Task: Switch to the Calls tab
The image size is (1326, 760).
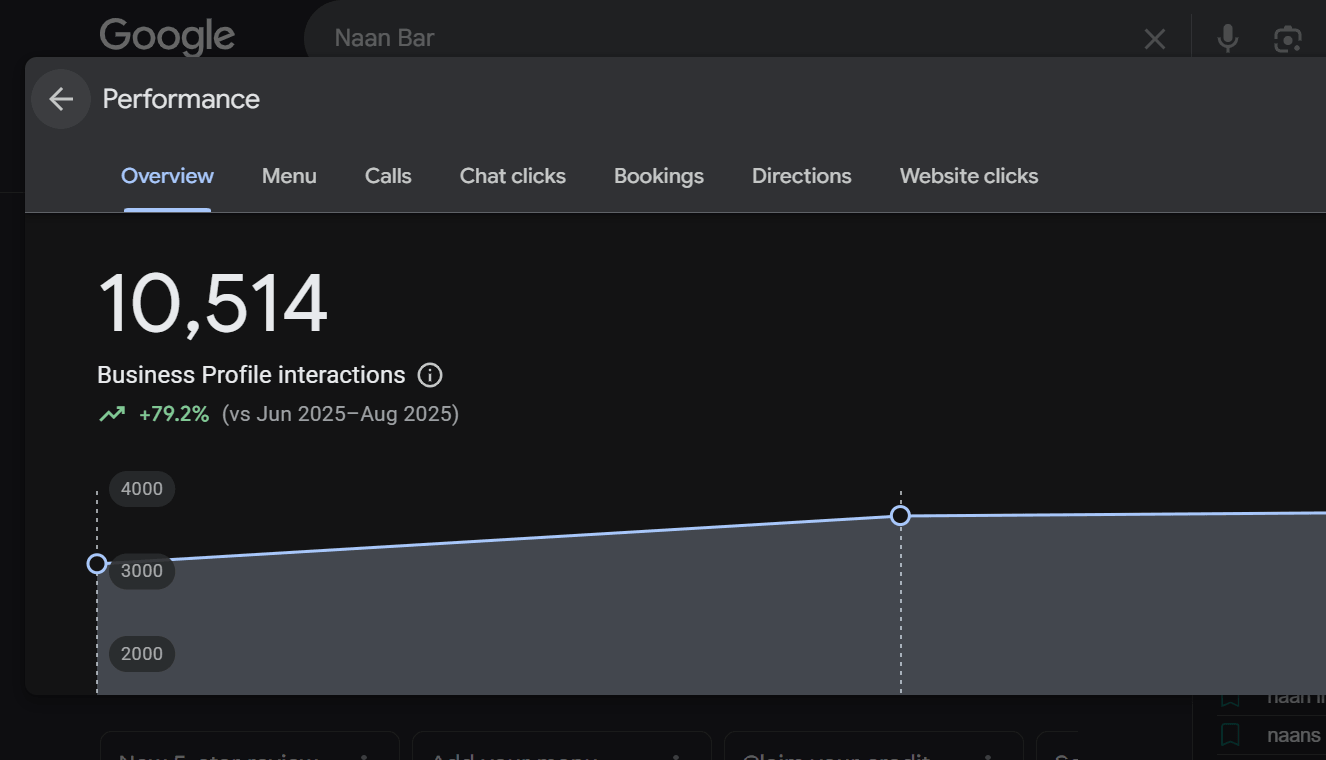Action: tap(388, 176)
